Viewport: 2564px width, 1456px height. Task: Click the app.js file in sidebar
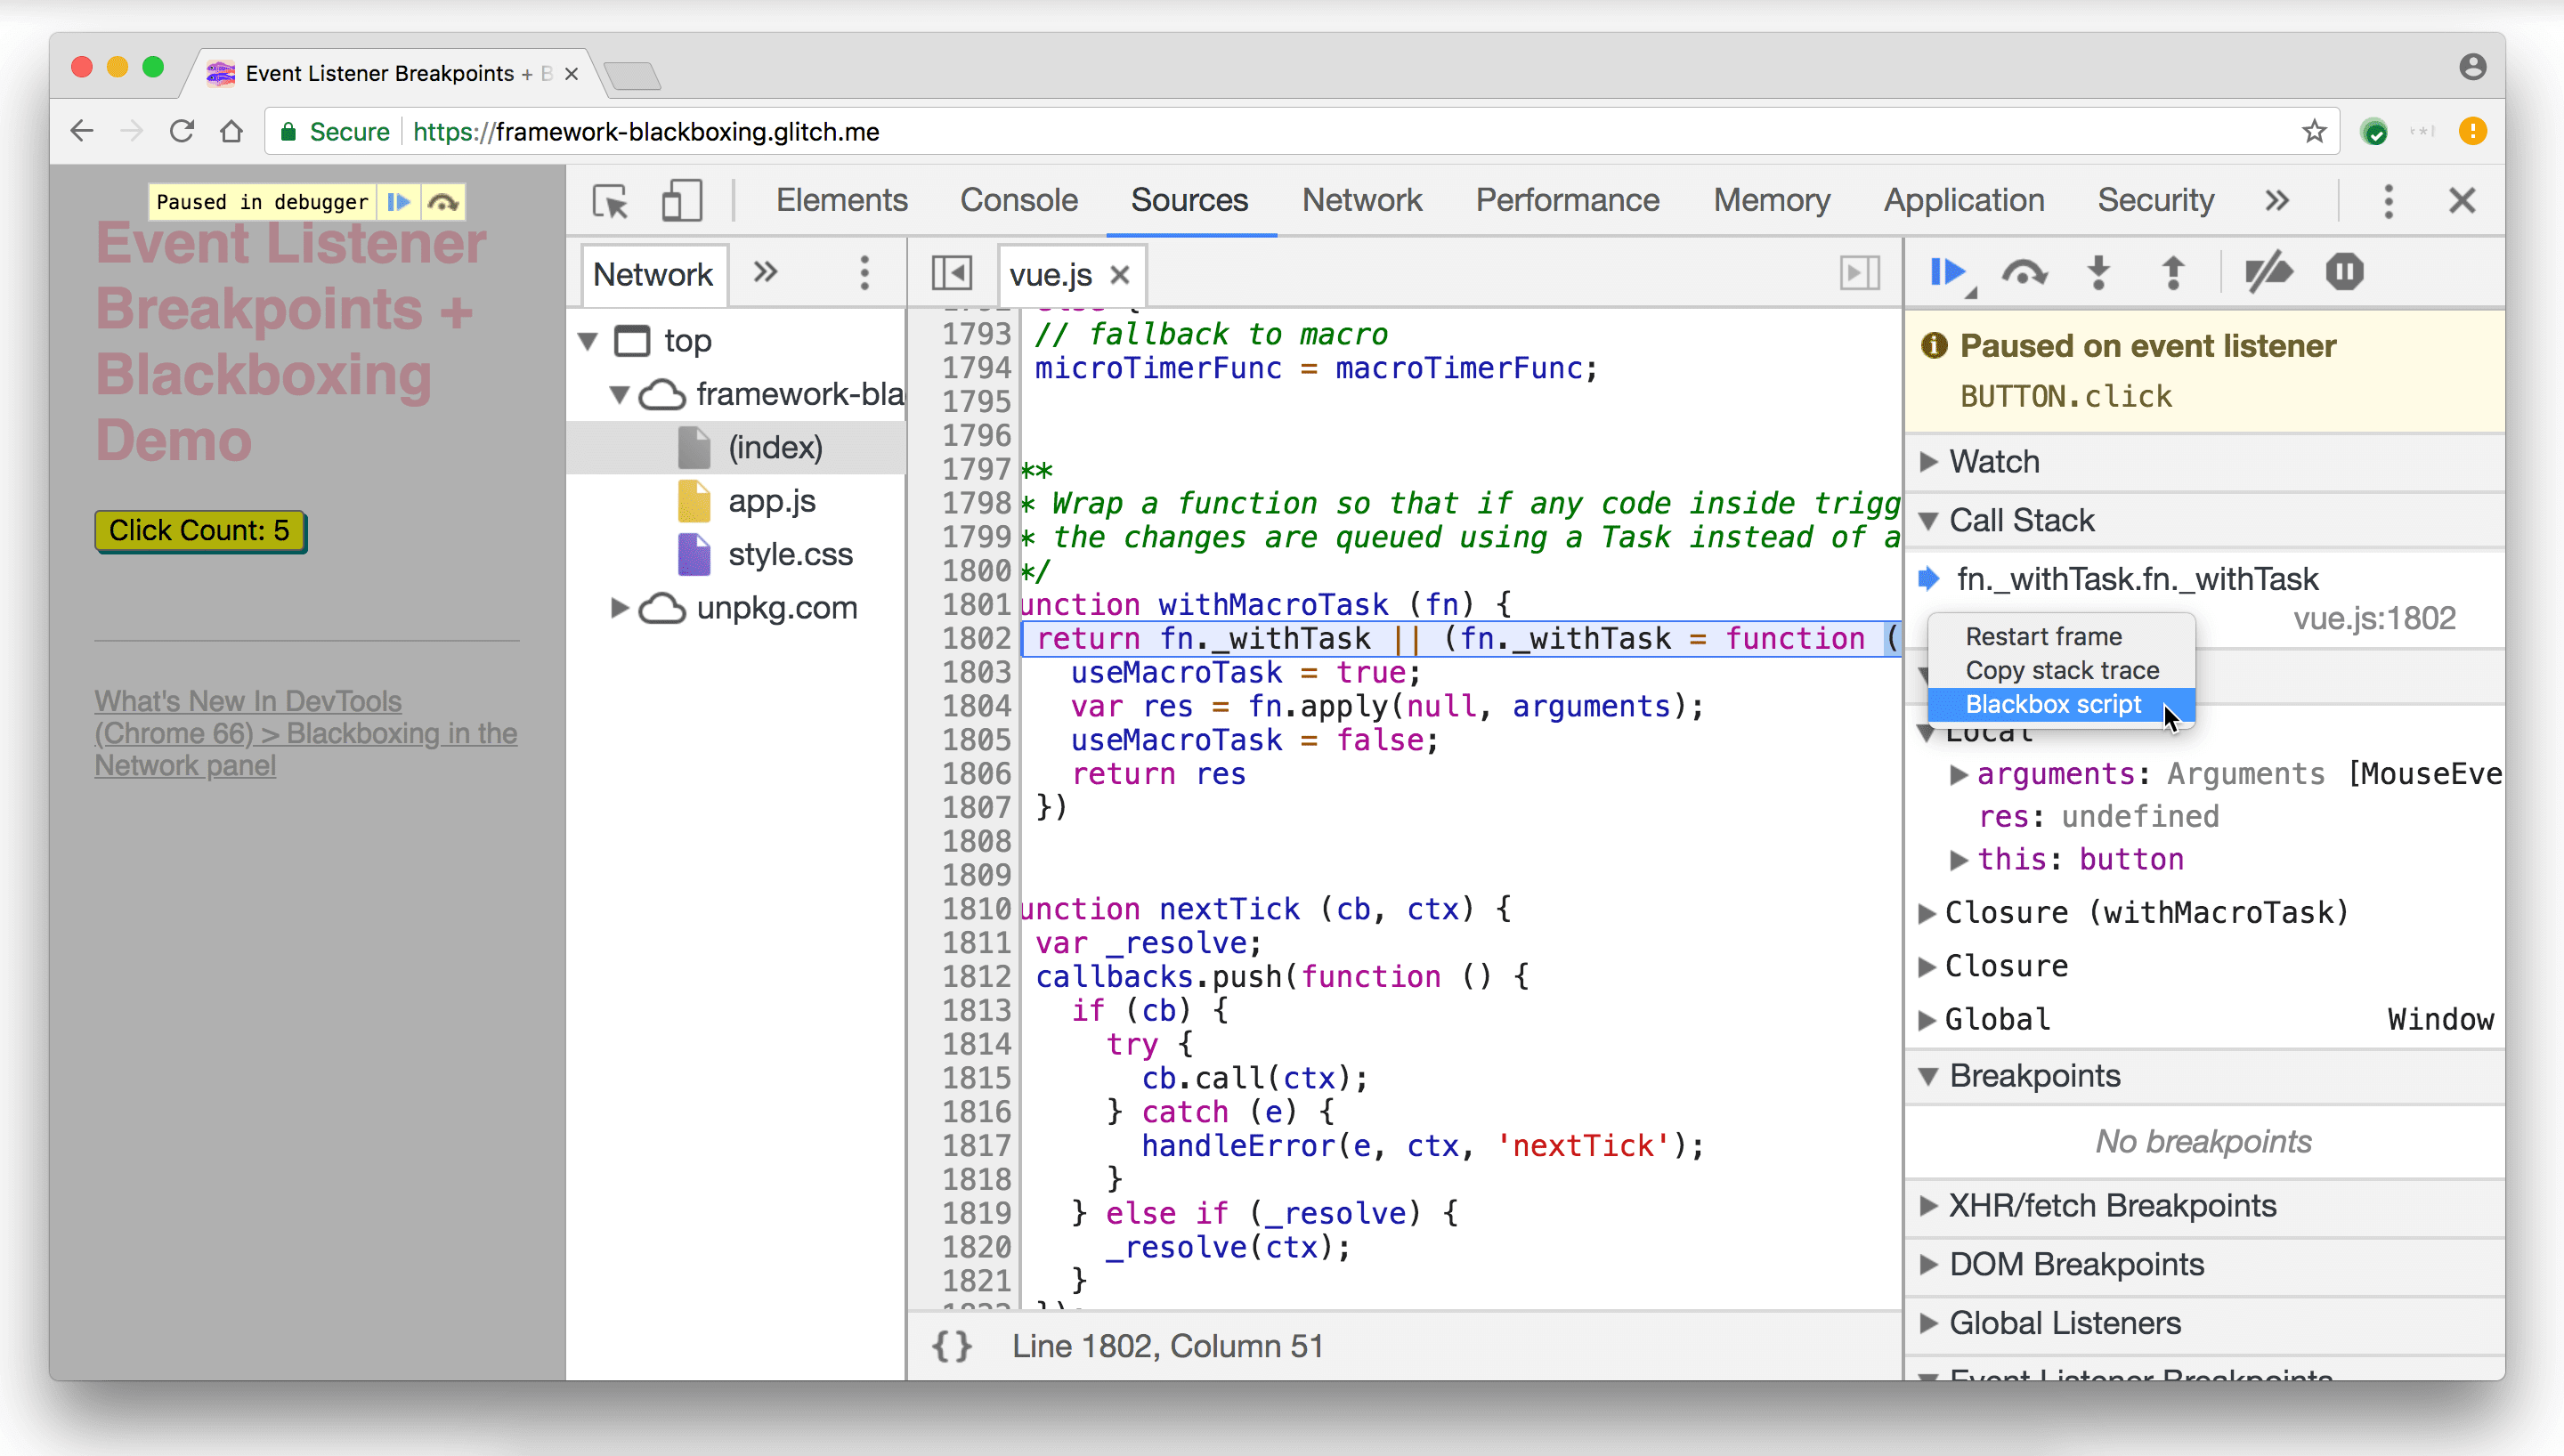771,502
